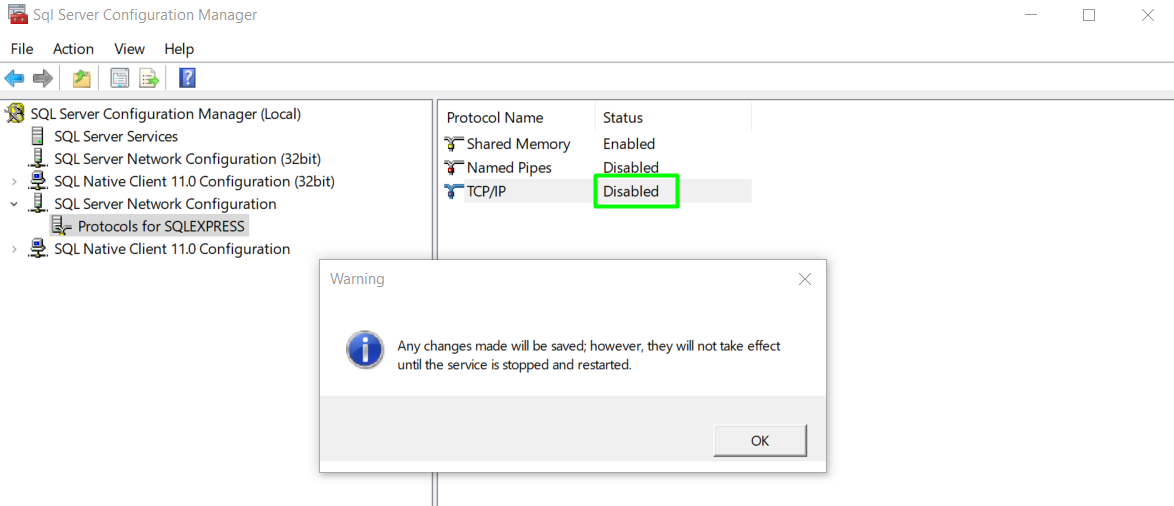Screen dimensions: 1174x506
Task: Click the Up one level folder icon
Action: point(81,77)
